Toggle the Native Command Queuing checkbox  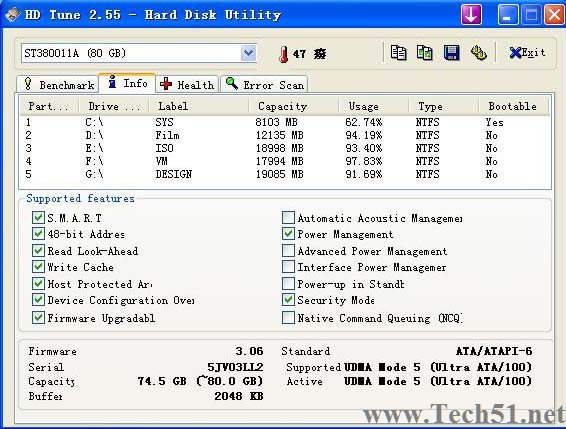click(x=288, y=318)
